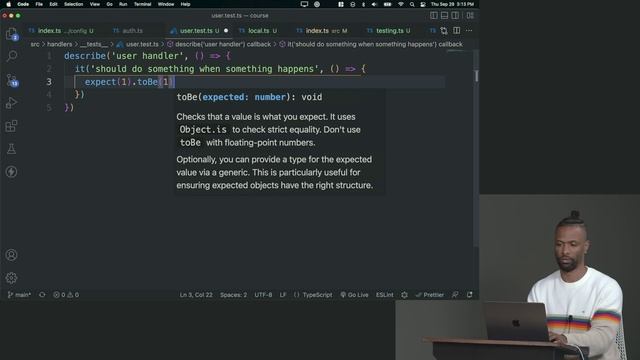Click Prettier status item
This screenshot has height=360, width=640.
tap(430, 295)
